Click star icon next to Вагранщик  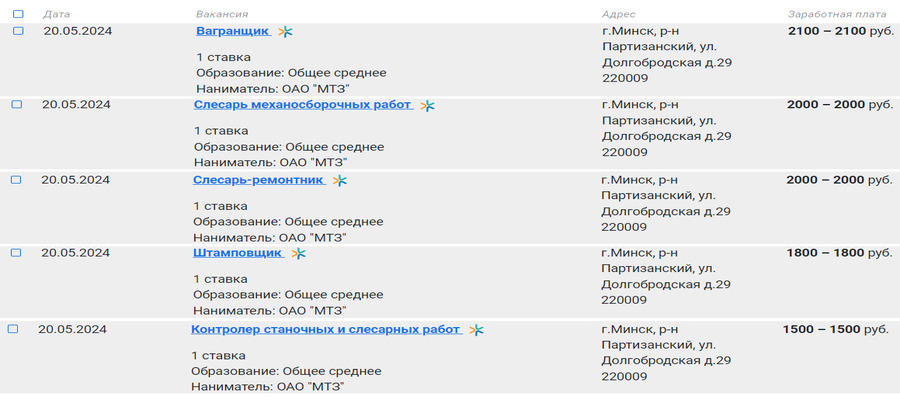[286, 32]
